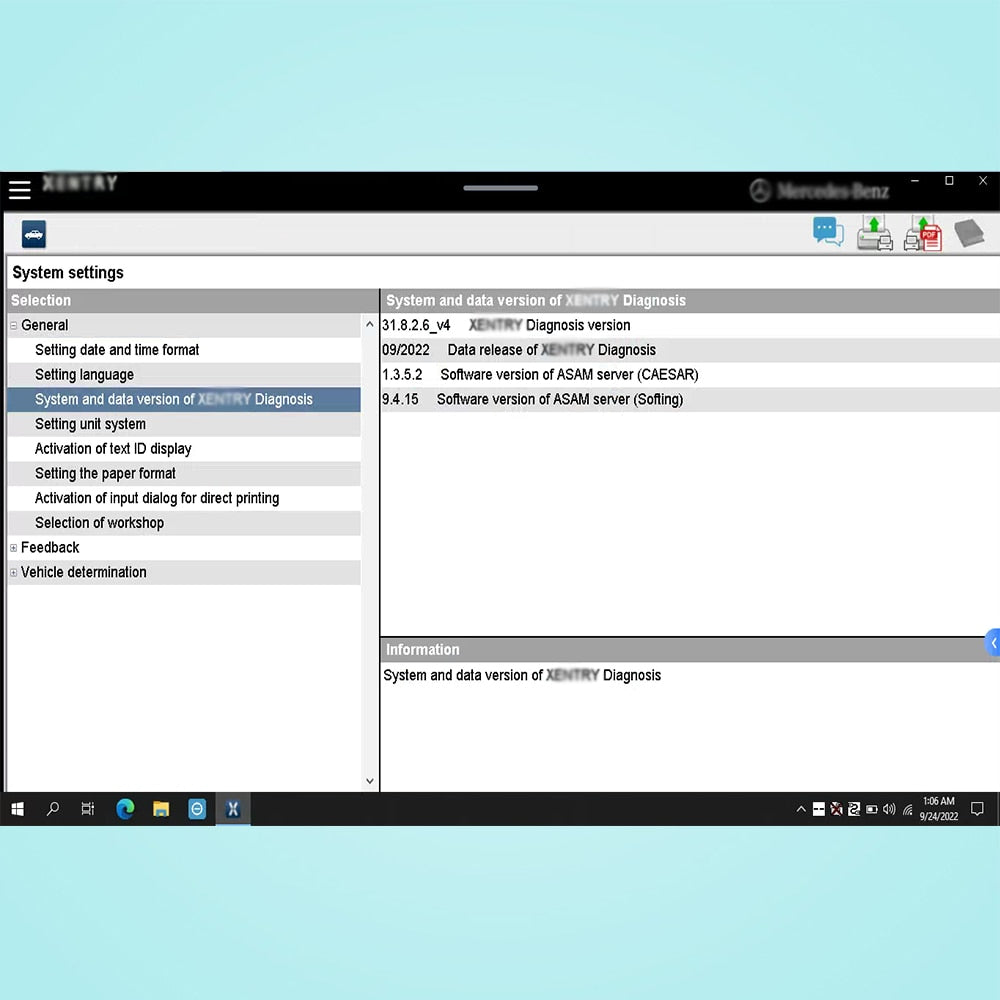The image size is (1000, 1000).
Task: Click the 31.8.2.6_v4 Diagnosis version row
Action: pos(690,325)
